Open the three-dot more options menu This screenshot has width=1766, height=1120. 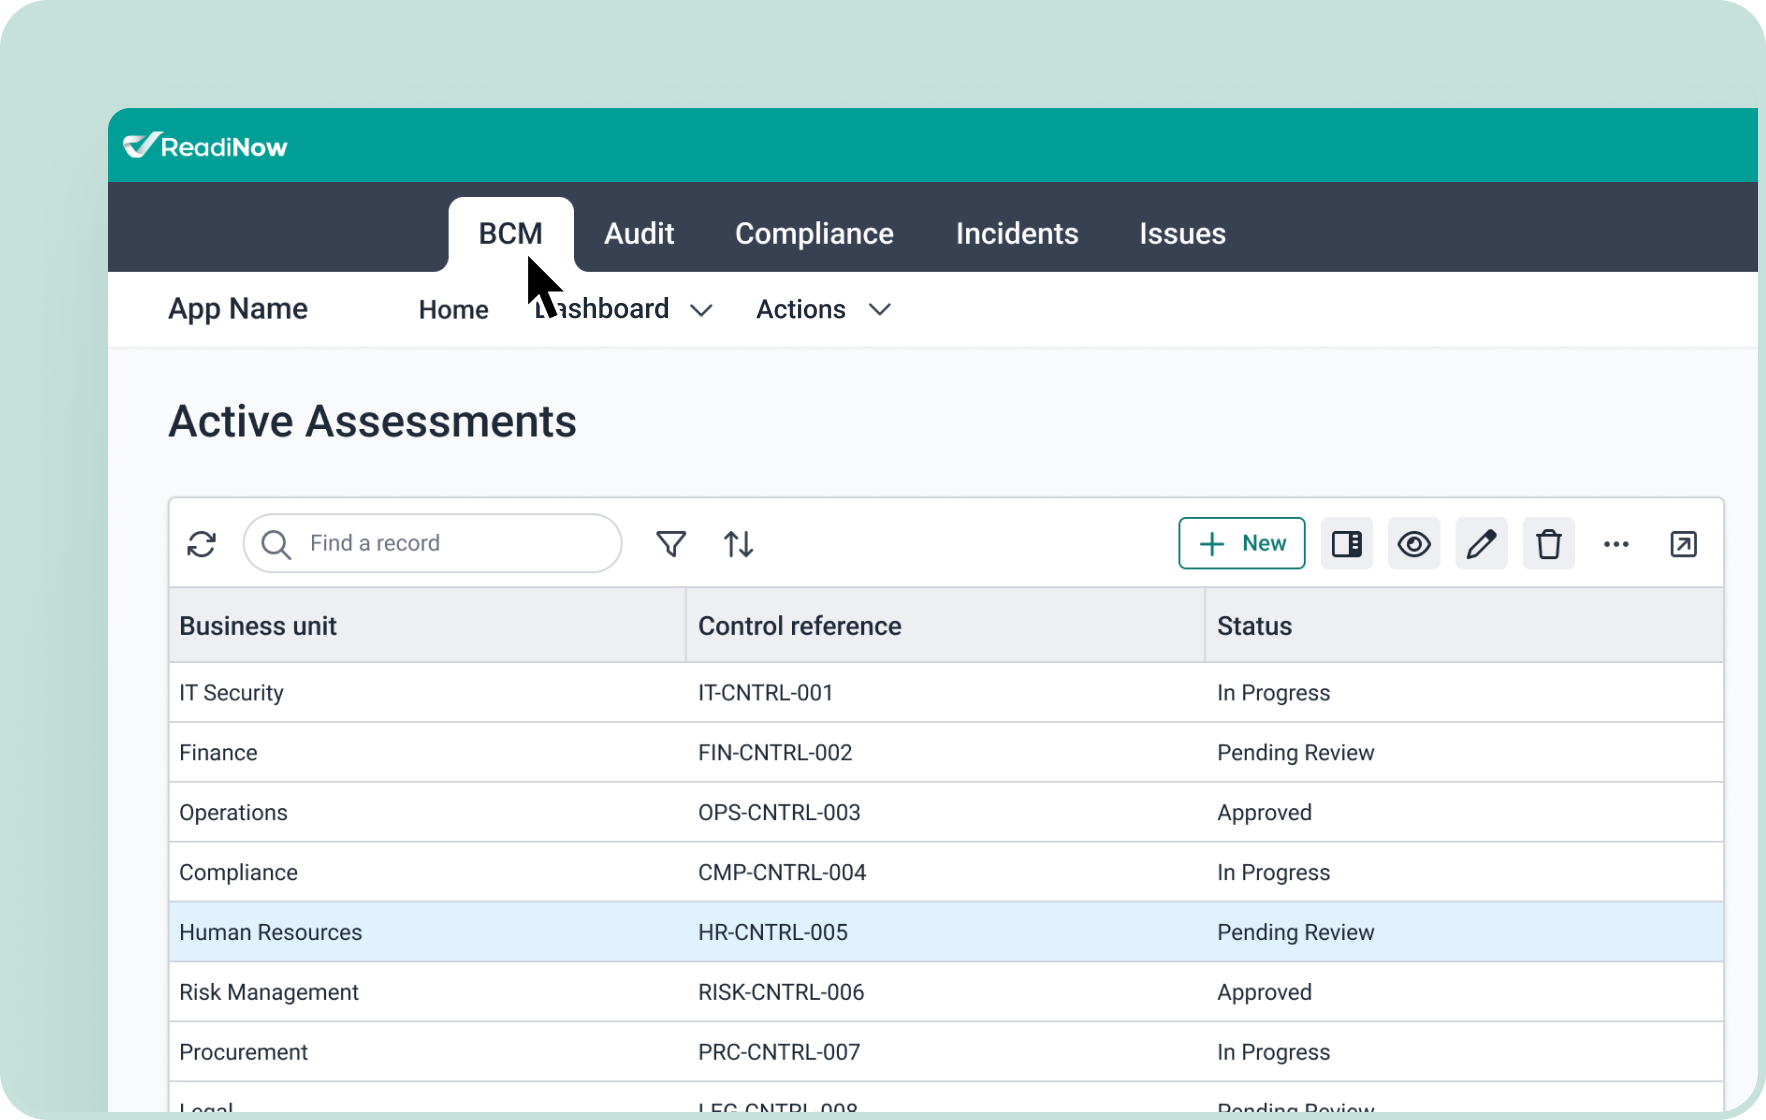(x=1616, y=544)
